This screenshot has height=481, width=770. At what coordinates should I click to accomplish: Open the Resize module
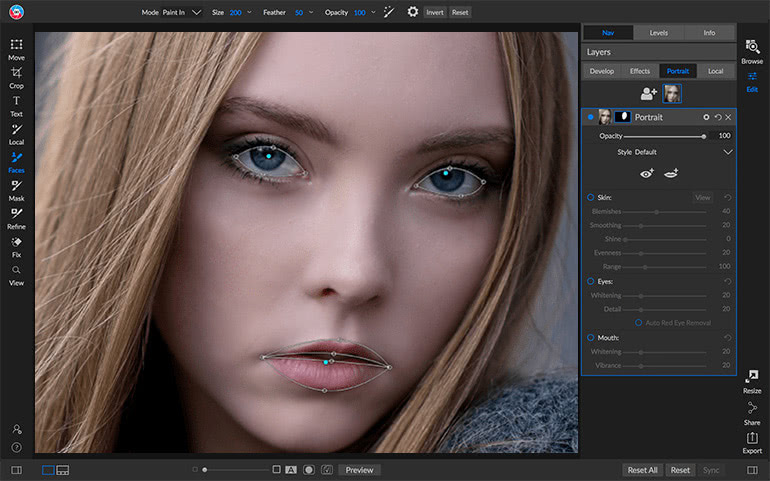[x=752, y=382]
